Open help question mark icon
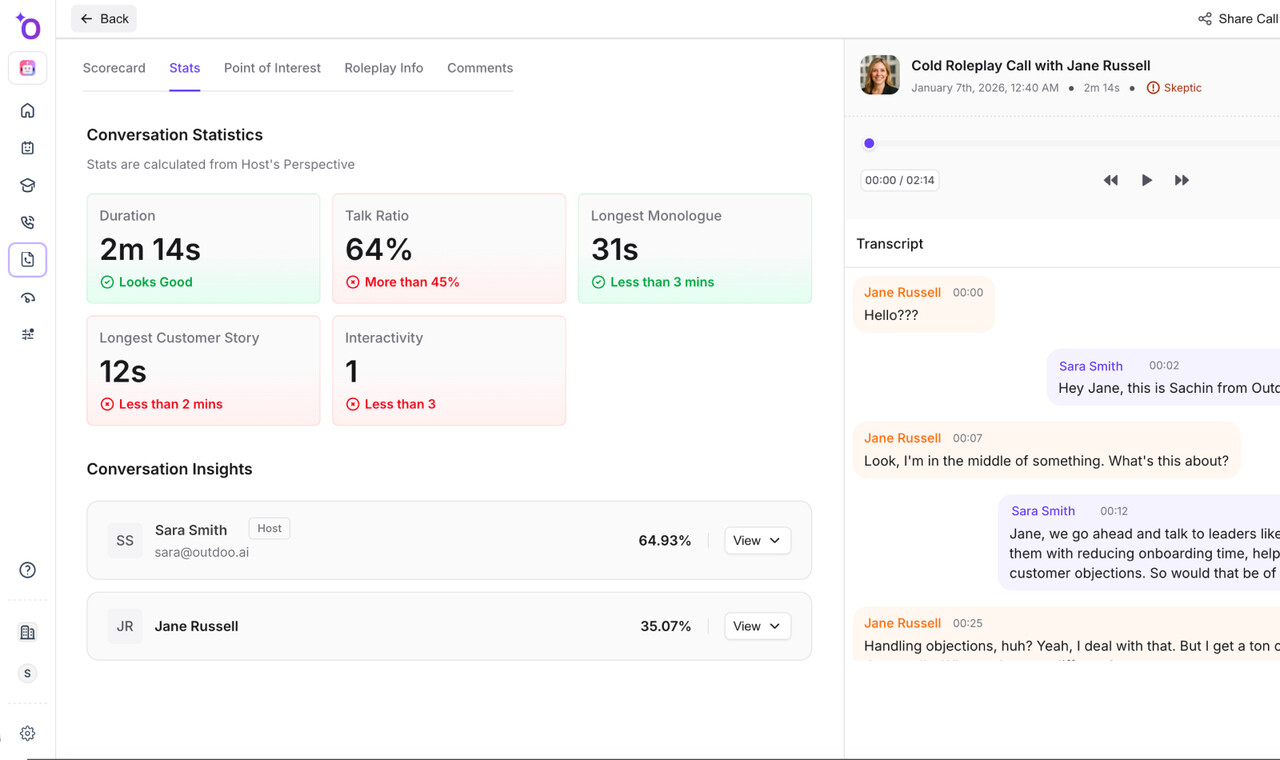1280x760 pixels. point(28,570)
